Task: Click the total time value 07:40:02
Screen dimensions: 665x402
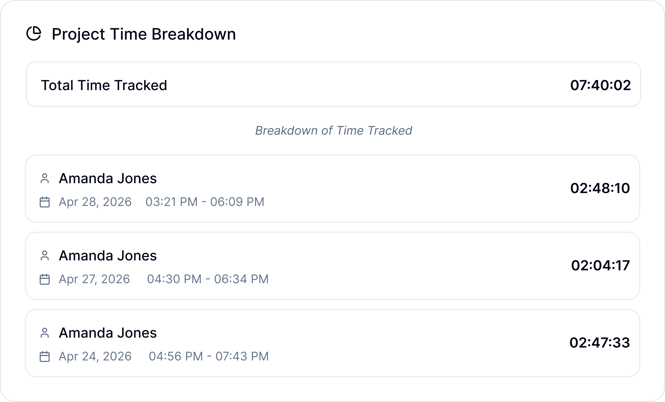Action: (x=600, y=85)
